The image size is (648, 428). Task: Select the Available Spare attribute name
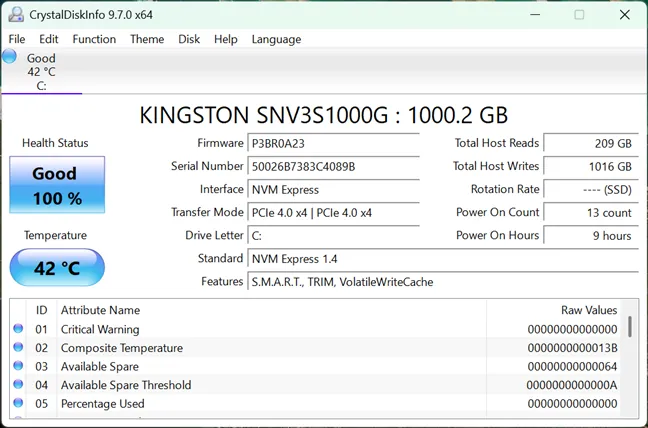[100, 366]
